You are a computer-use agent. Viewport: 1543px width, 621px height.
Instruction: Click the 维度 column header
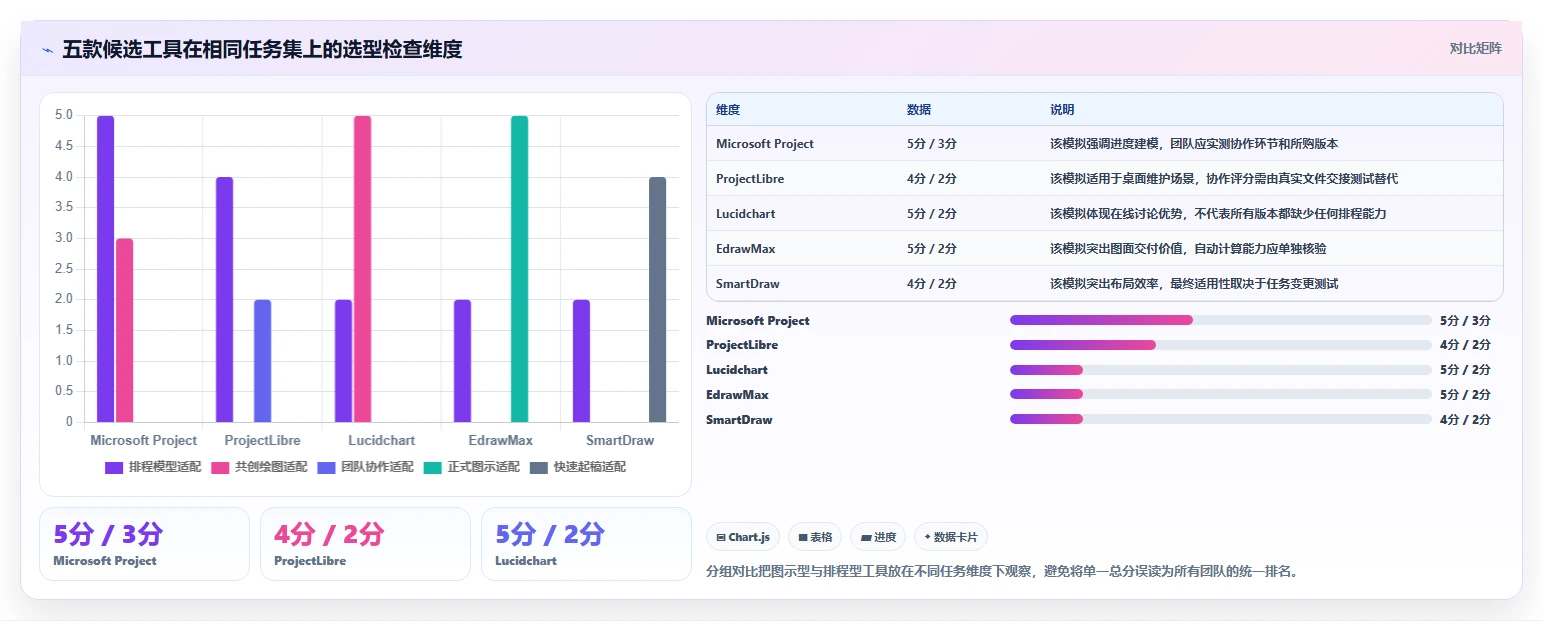[728, 109]
